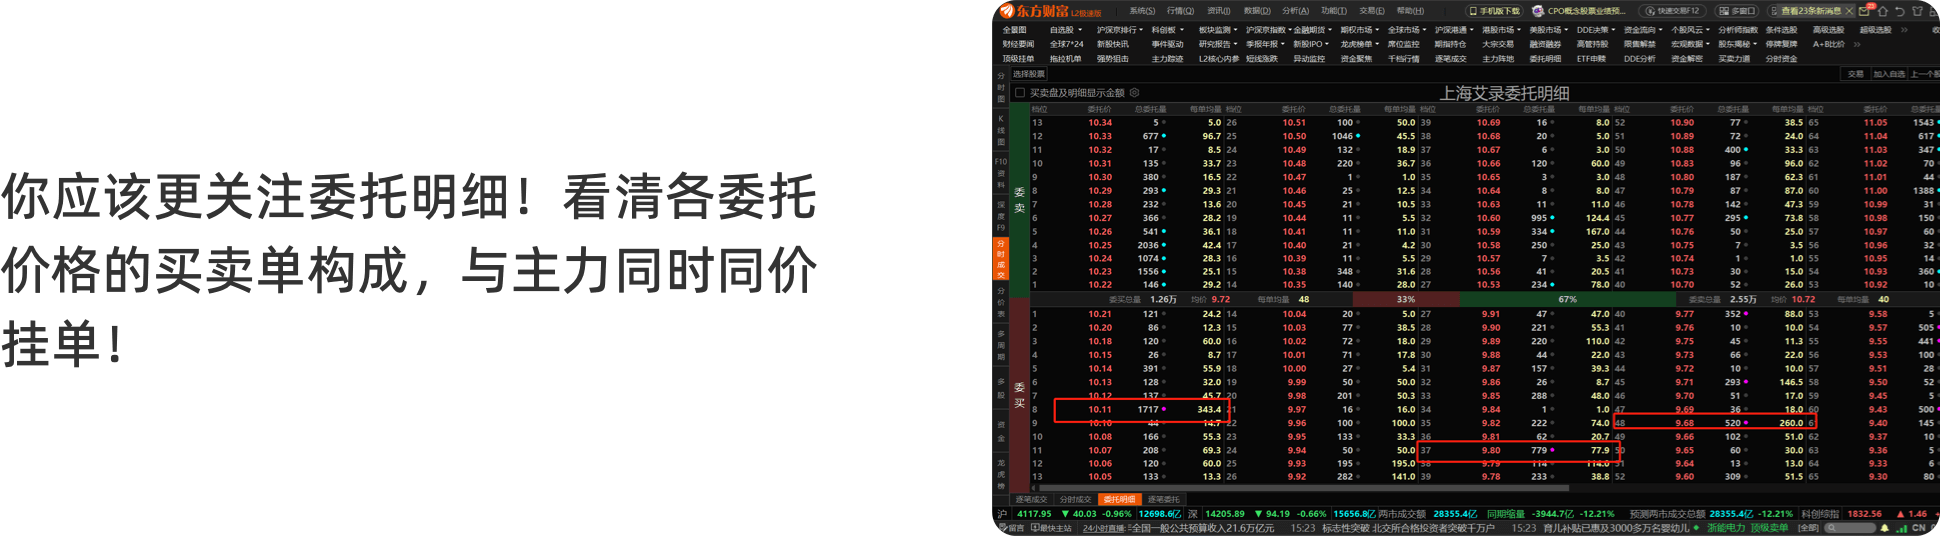Screen dimensions: 1940x536
Task: Click the settings gear beside 买卖盘及明细显示金额
Action: (x=1135, y=93)
